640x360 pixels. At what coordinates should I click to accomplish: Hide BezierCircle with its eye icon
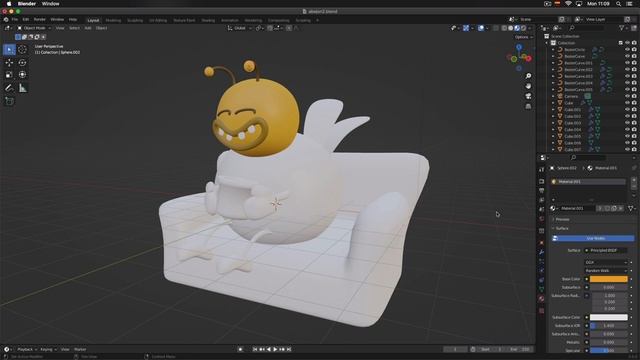[x=627, y=50]
